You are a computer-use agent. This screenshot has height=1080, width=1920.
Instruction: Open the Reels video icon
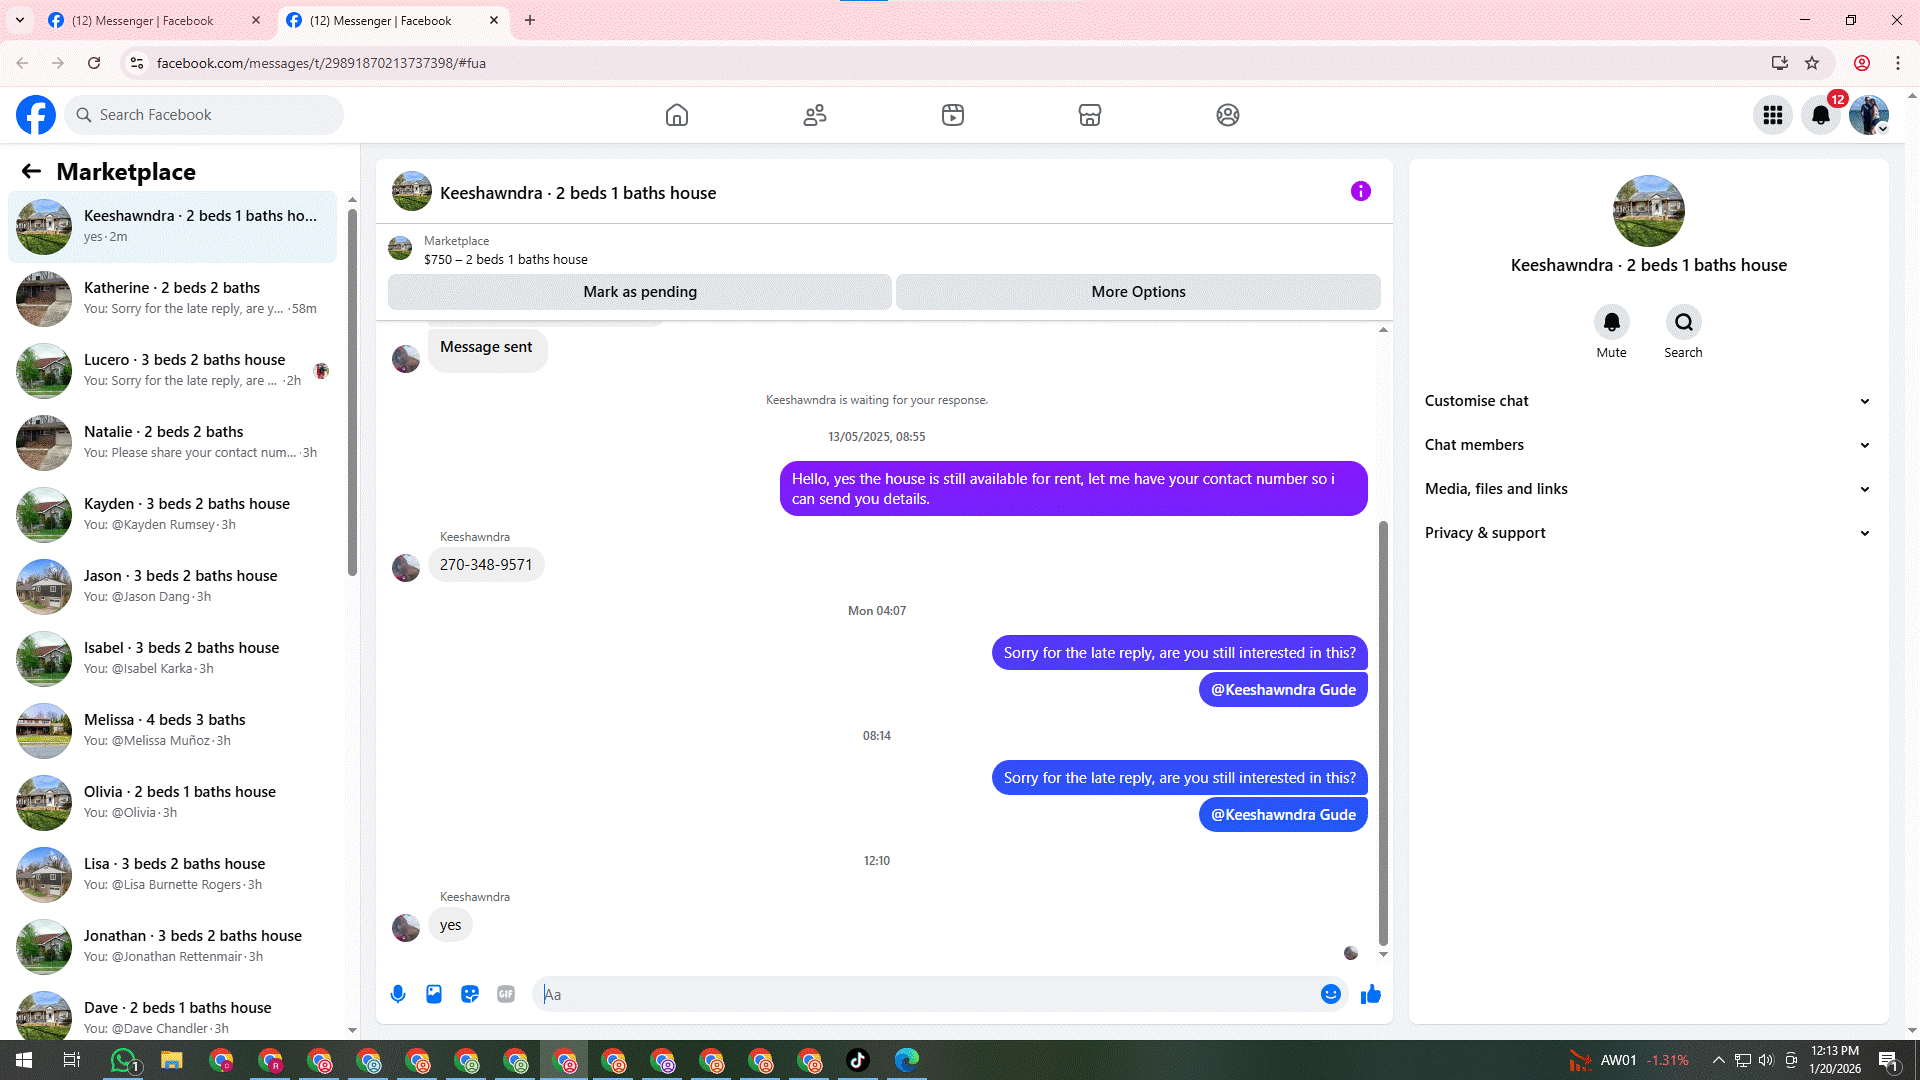point(953,115)
